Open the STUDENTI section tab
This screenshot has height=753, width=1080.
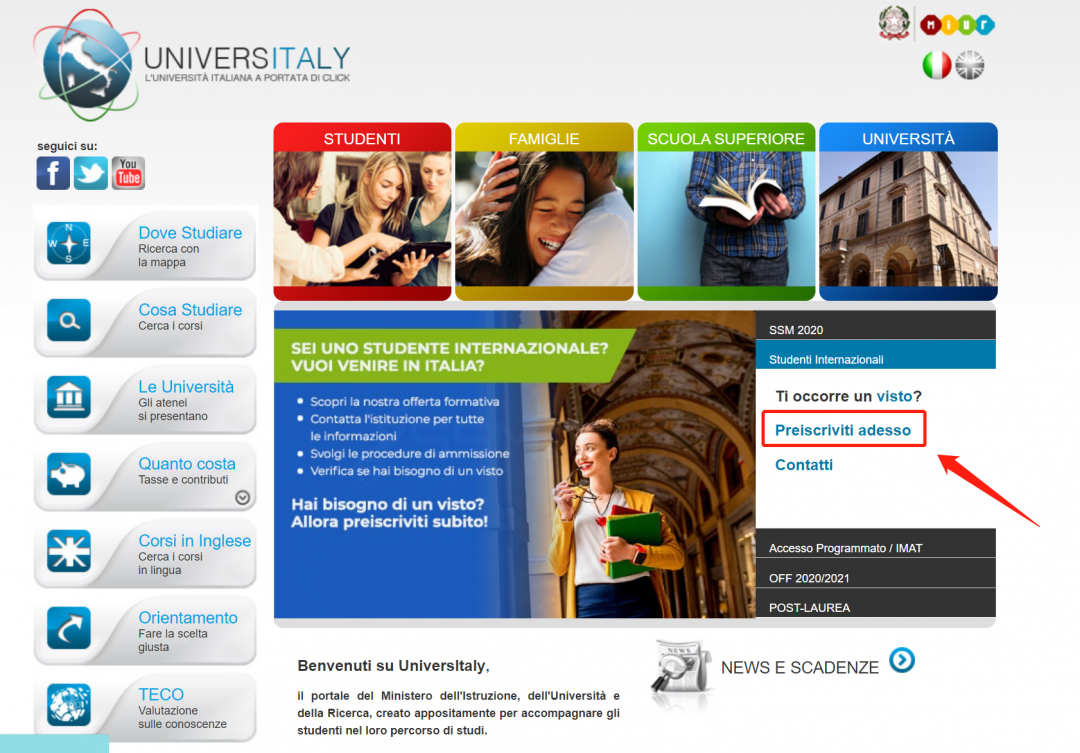pos(362,138)
